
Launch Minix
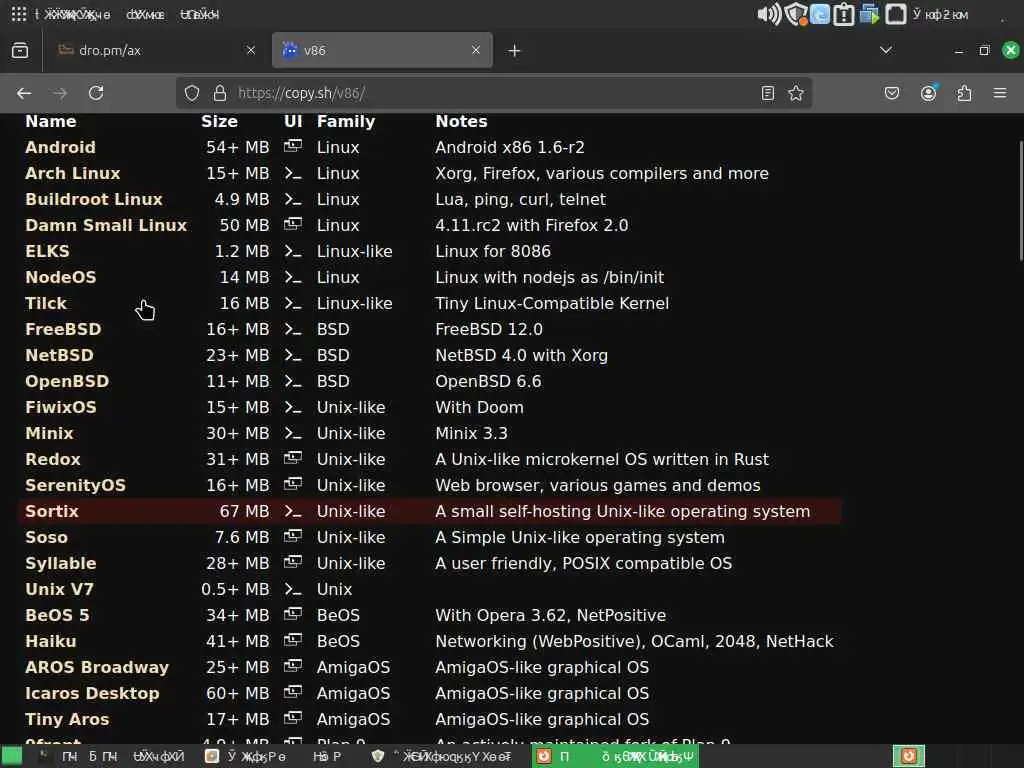coord(49,434)
